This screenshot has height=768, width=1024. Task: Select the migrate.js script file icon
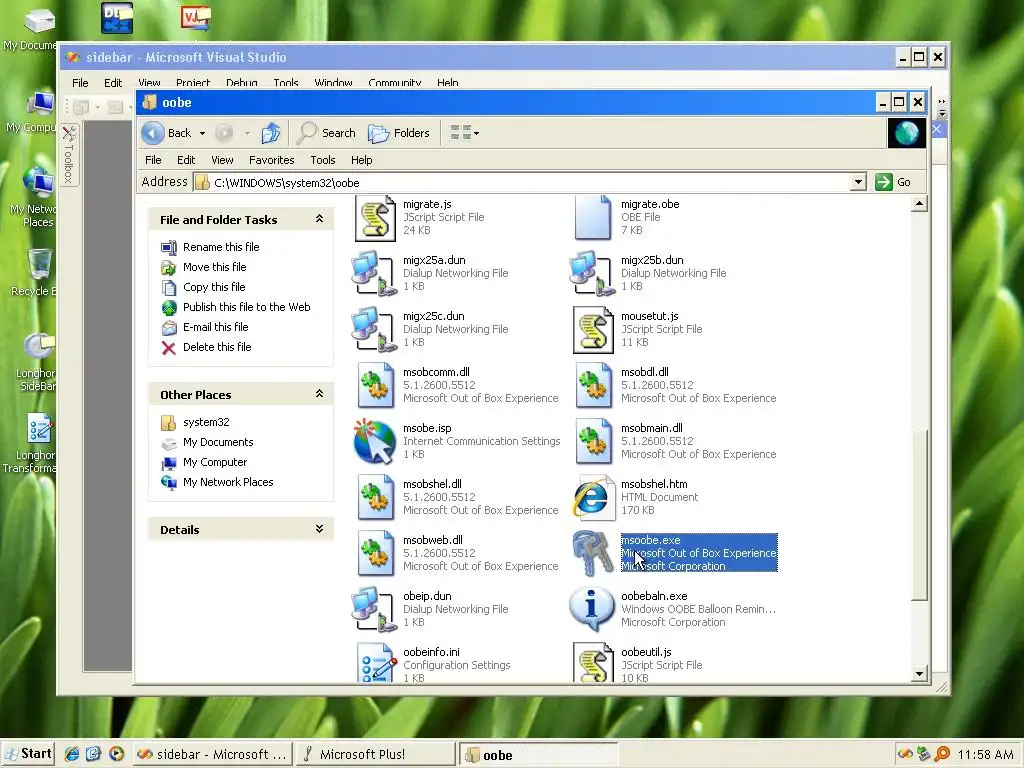coord(375,218)
